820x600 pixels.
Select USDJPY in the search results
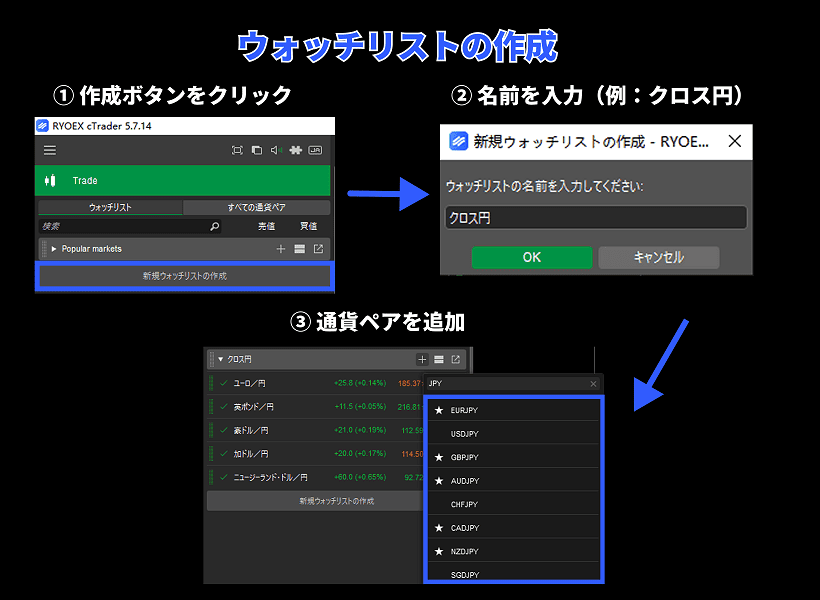point(514,434)
